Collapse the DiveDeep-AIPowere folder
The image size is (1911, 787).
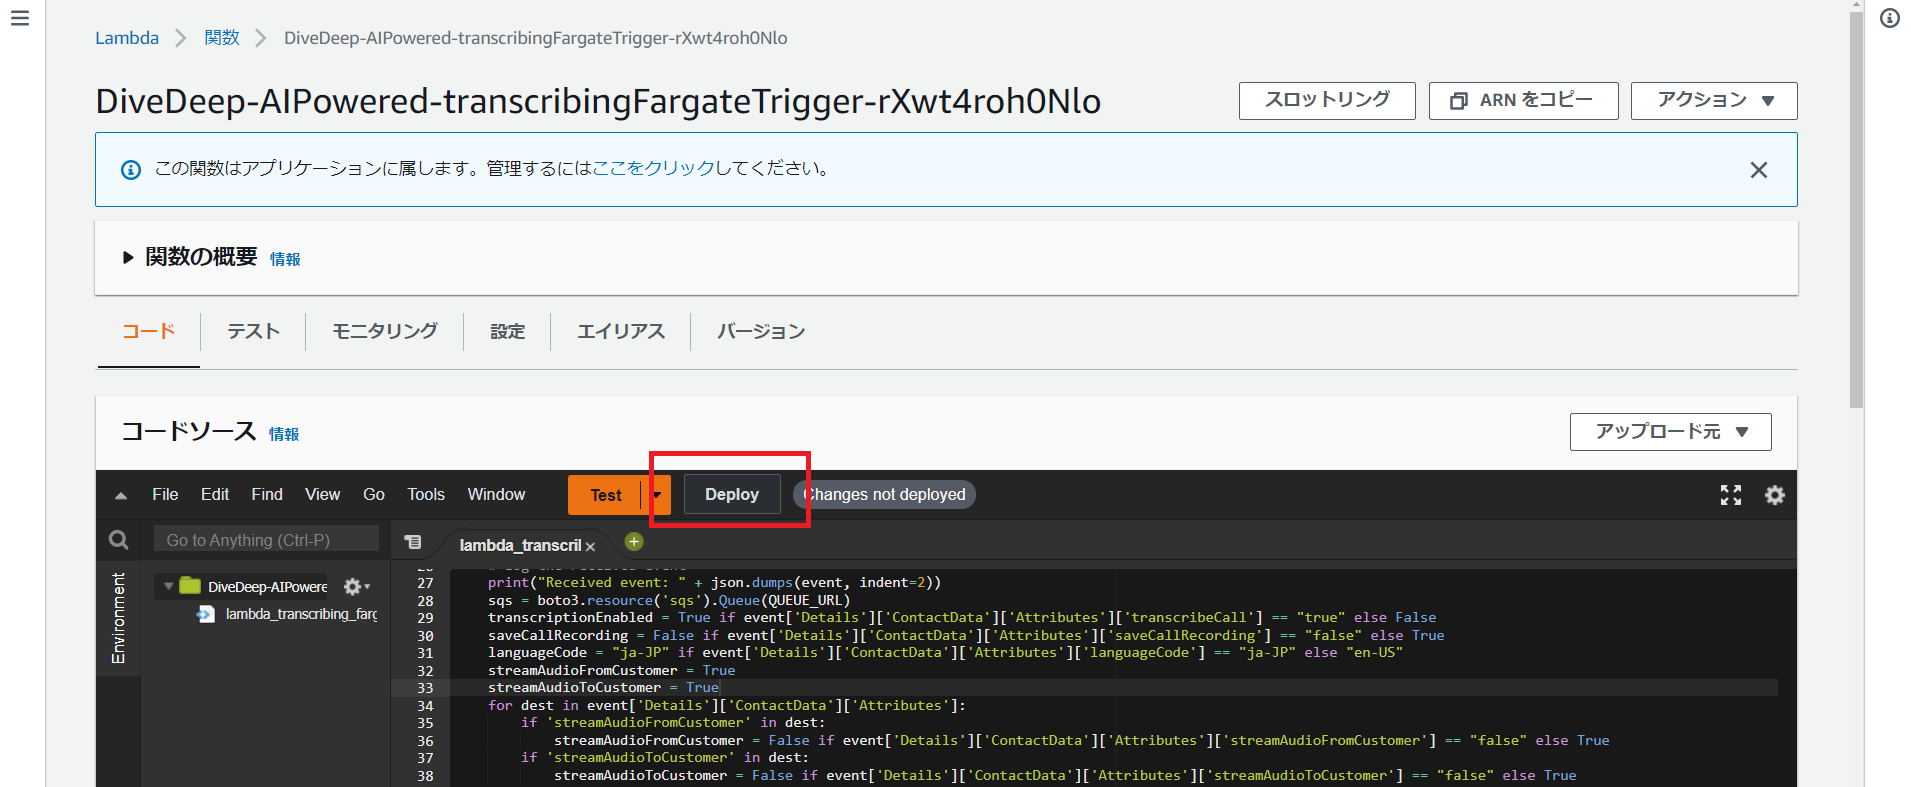point(168,586)
